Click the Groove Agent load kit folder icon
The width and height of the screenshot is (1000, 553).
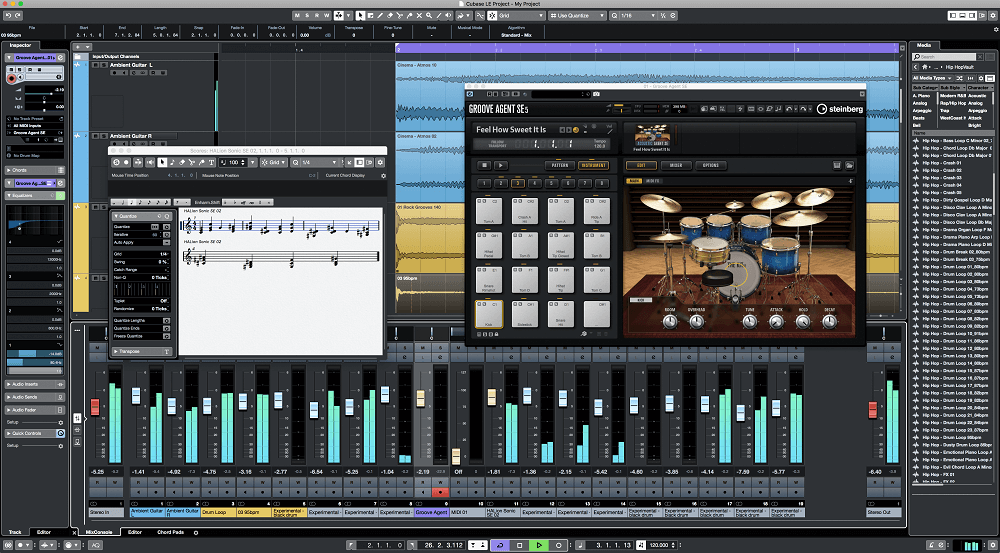pyautogui.click(x=849, y=165)
